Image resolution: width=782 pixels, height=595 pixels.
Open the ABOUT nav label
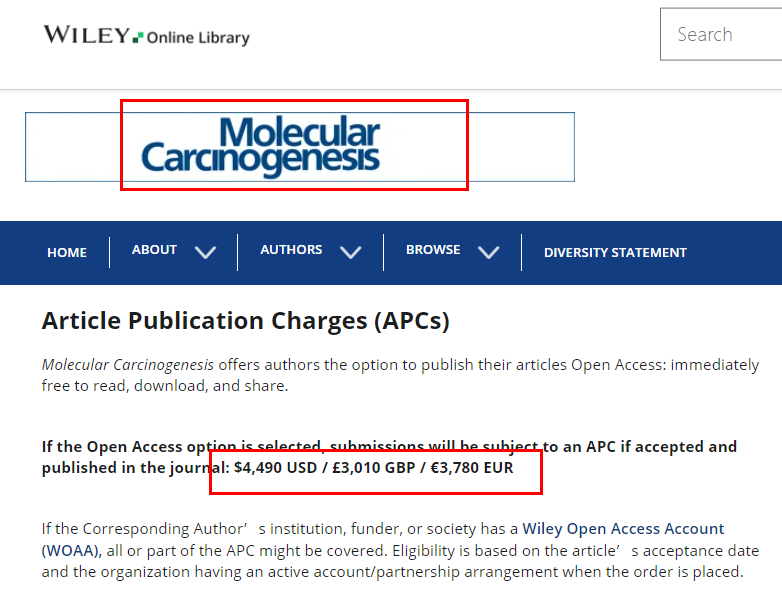154,250
